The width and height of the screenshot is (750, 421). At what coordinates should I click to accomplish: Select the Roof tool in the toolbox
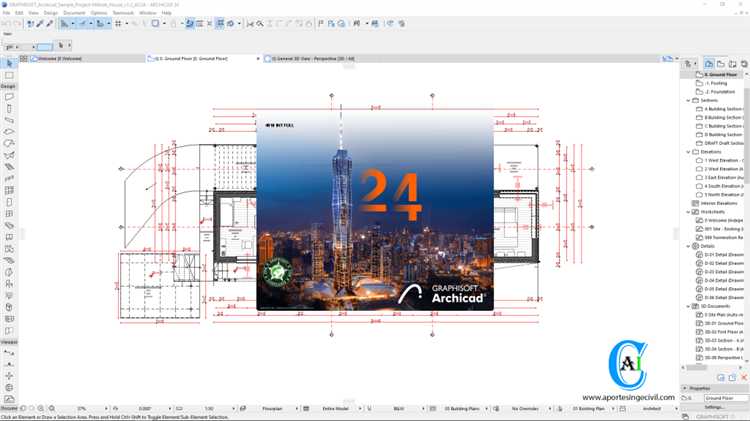tap(9, 144)
